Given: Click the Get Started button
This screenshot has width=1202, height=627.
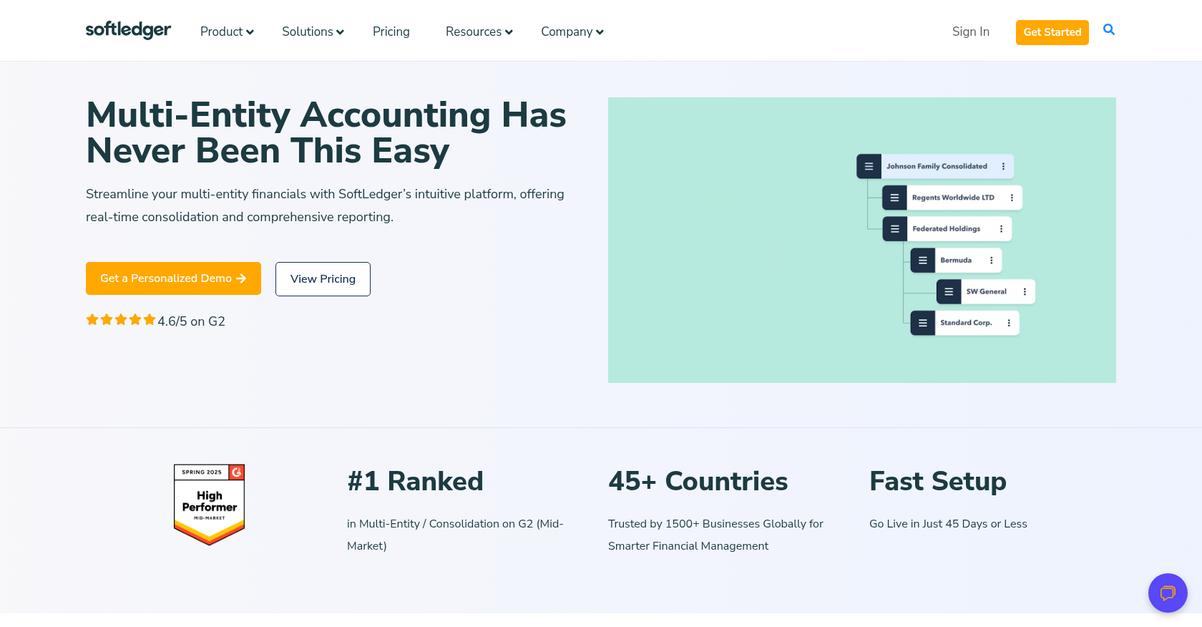Looking at the screenshot, I should pos(1052,32).
